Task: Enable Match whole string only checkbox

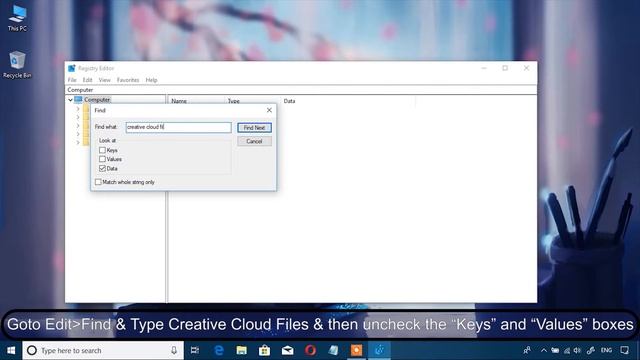Action: (x=98, y=182)
